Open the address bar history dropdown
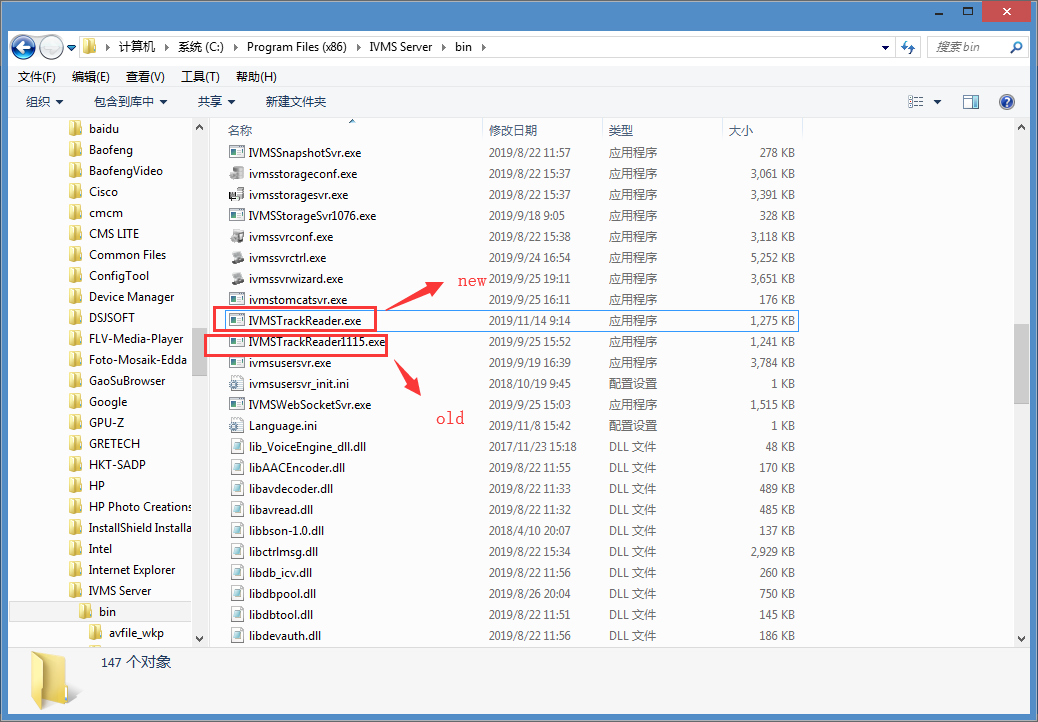The height and width of the screenshot is (722, 1038). click(x=885, y=48)
